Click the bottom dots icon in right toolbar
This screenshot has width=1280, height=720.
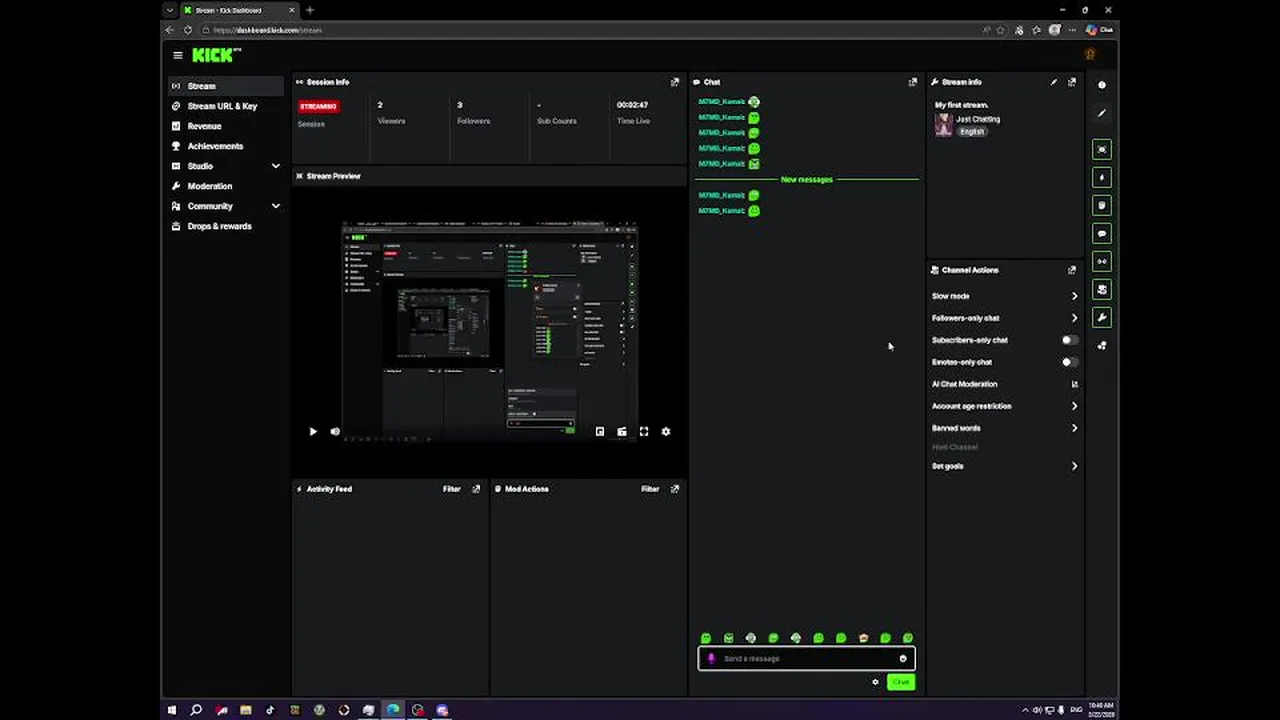point(1102,345)
